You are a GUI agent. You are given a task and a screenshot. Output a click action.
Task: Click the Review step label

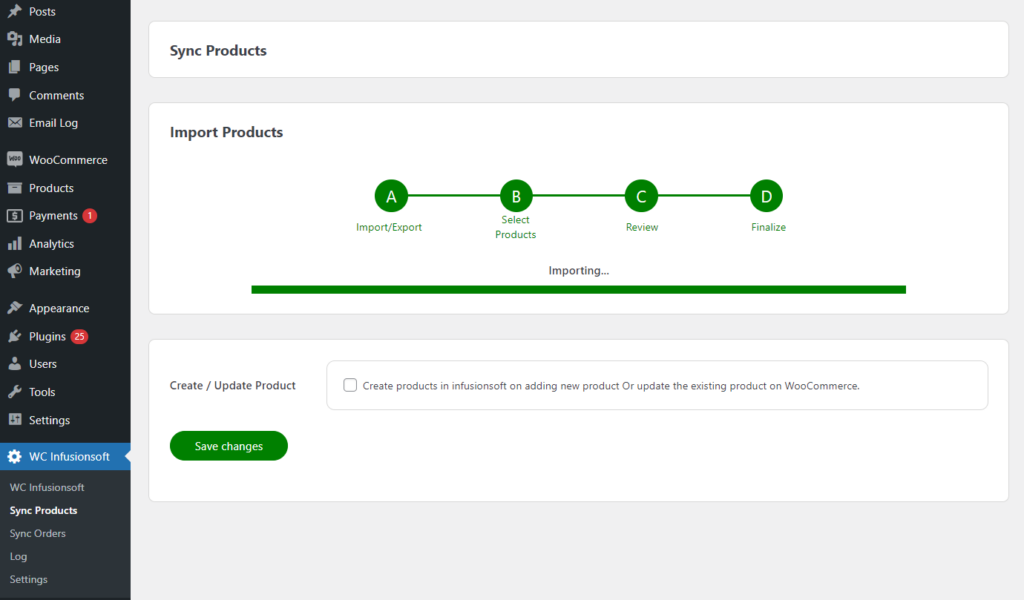(x=642, y=227)
